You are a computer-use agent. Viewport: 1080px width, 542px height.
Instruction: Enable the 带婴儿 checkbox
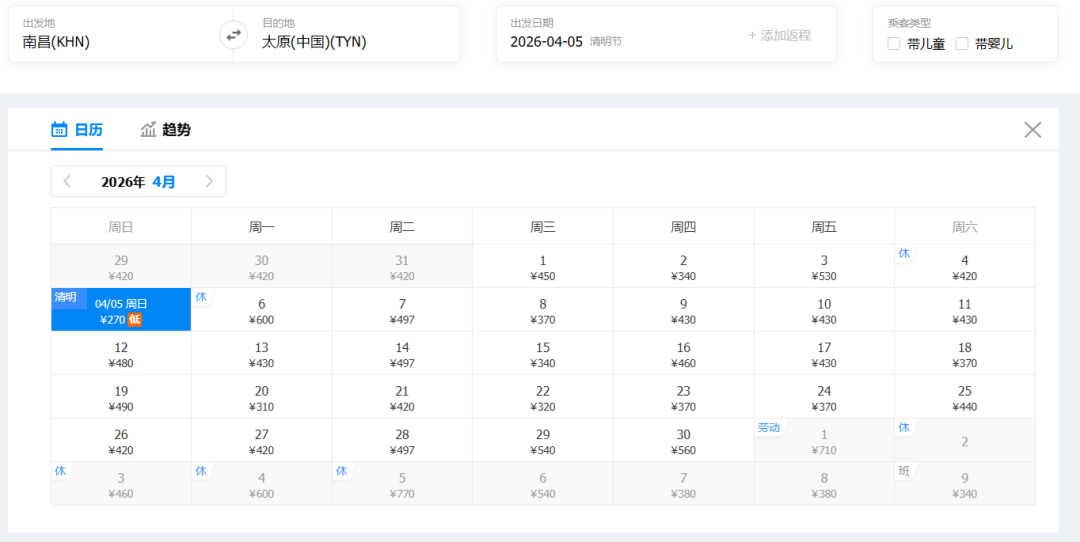(x=962, y=43)
